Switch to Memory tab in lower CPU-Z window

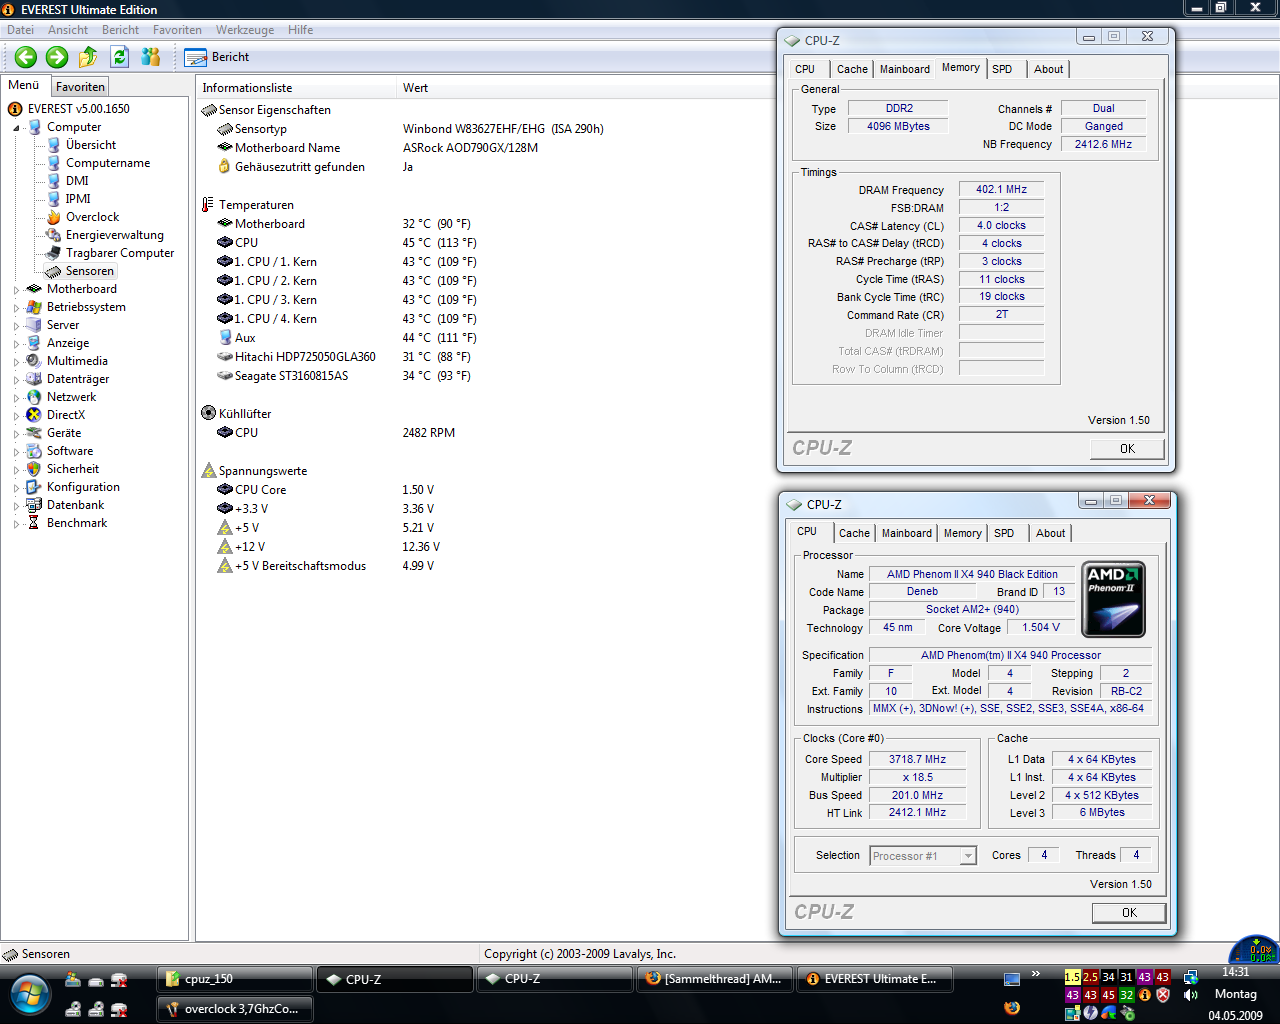click(x=963, y=533)
